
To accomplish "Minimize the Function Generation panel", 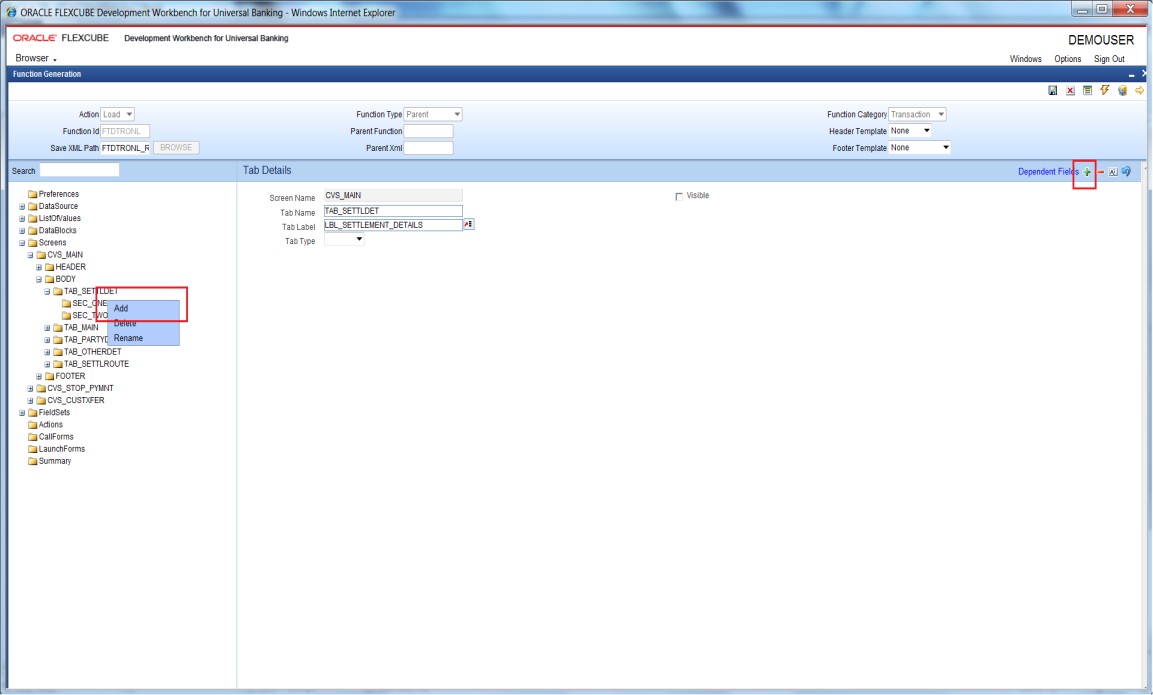I will click(1131, 74).
